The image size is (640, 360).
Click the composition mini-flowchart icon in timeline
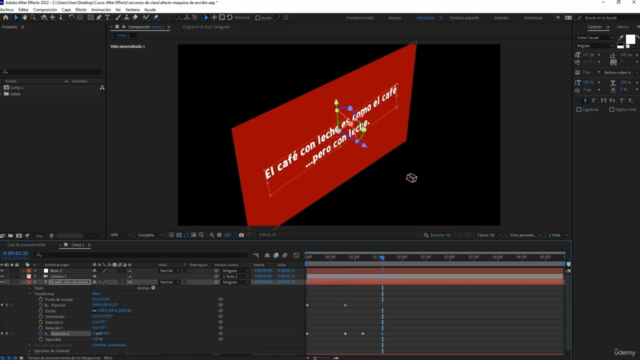256,255
